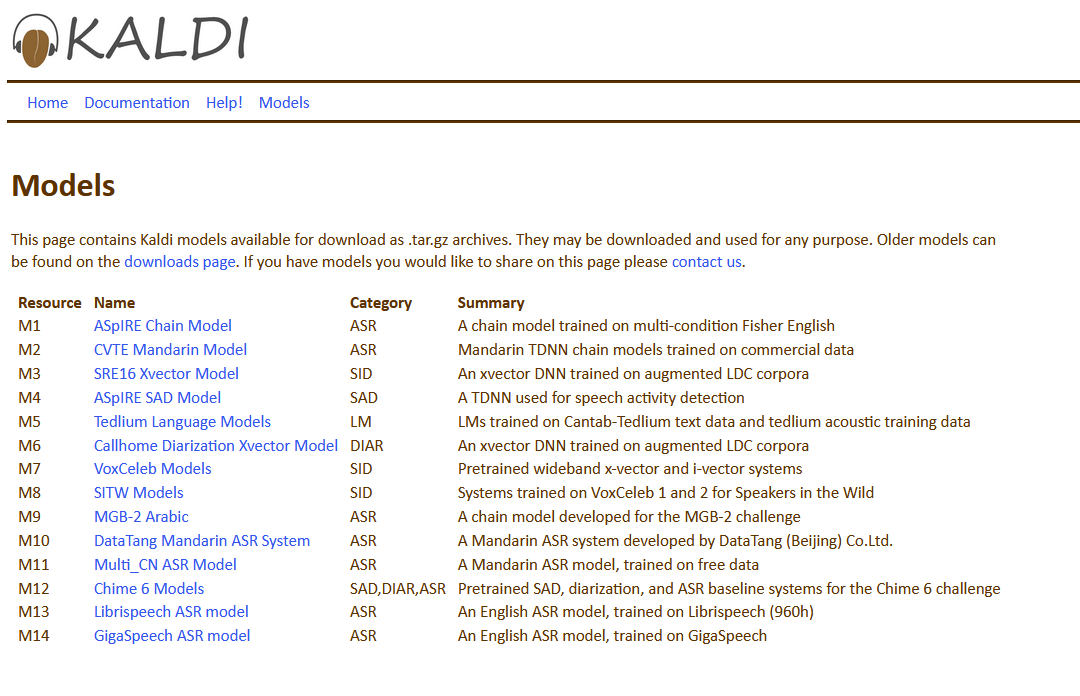This screenshot has height=696, width=1080.
Task: Click summary about Cantab-Tedlium text data
Action: tap(714, 422)
